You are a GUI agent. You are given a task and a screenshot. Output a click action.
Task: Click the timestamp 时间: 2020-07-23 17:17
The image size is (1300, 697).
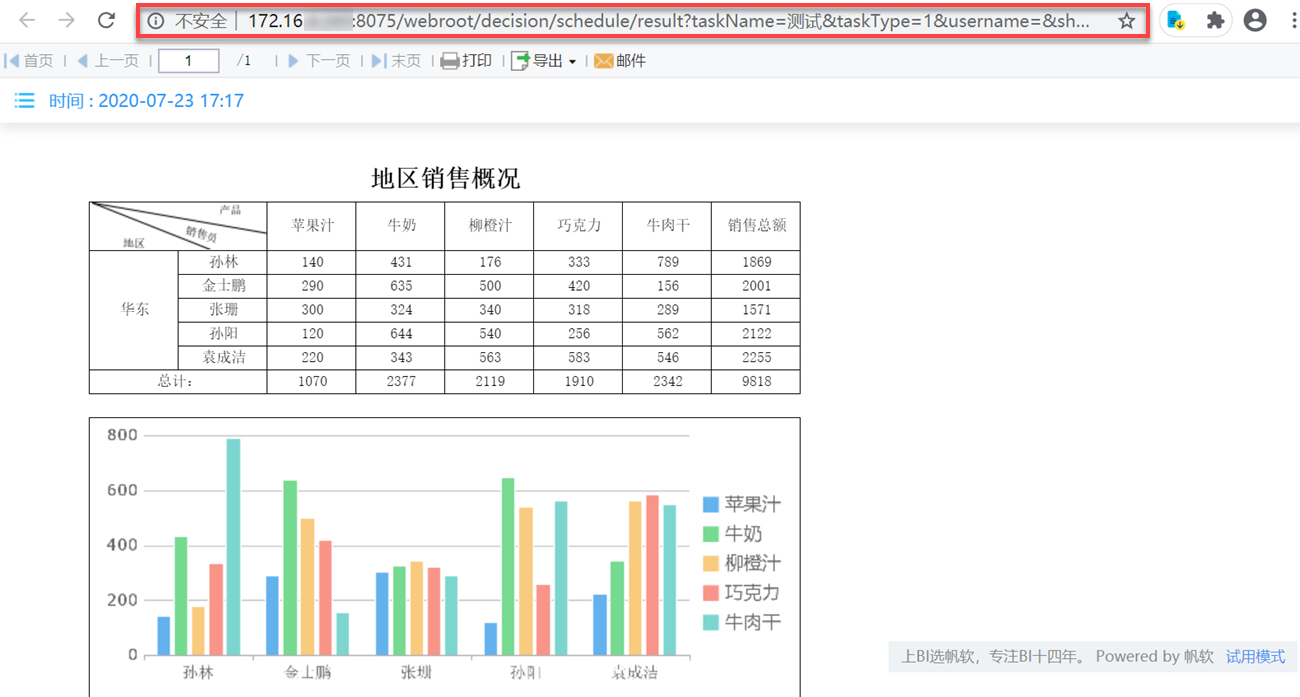point(146,100)
